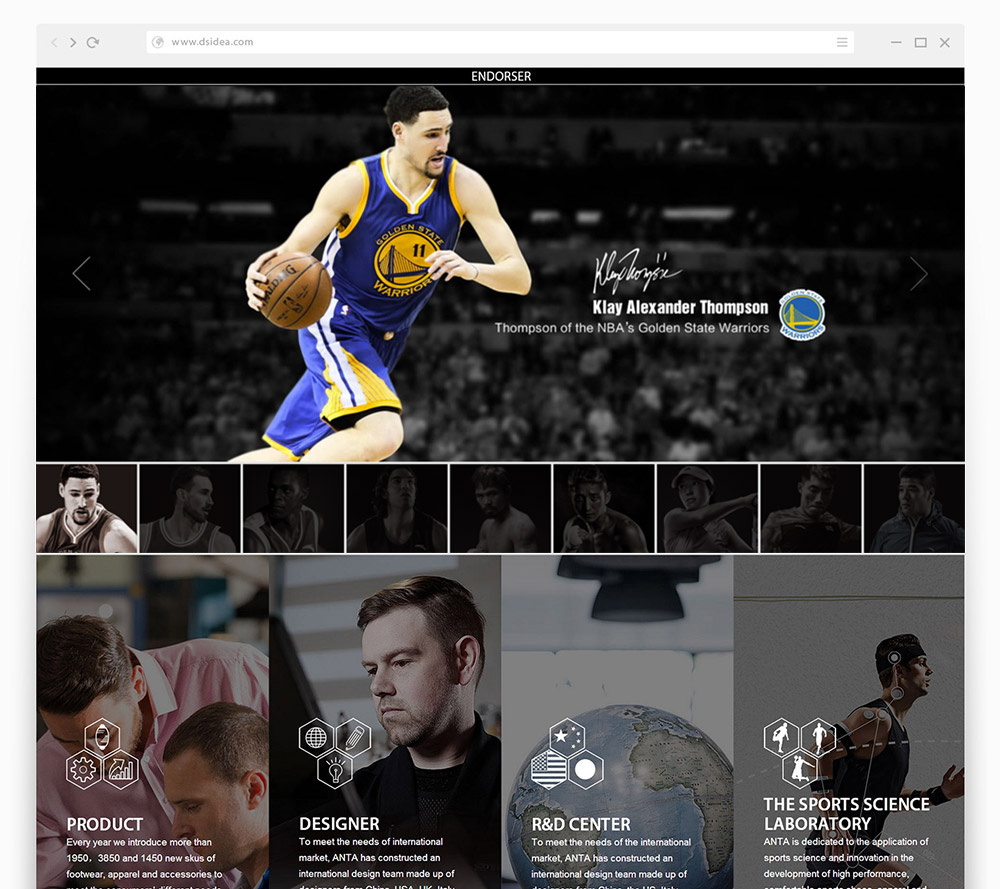Click the browser forward arrow
This screenshot has width=1000, height=889.
click(73, 42)
